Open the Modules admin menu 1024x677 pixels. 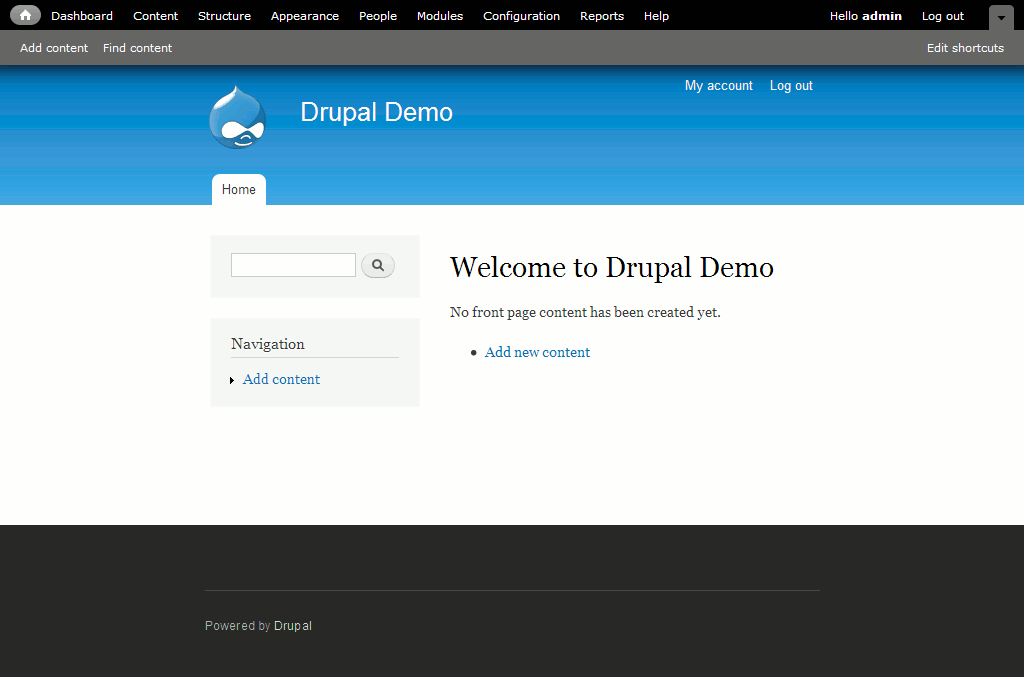coord(440,15)
